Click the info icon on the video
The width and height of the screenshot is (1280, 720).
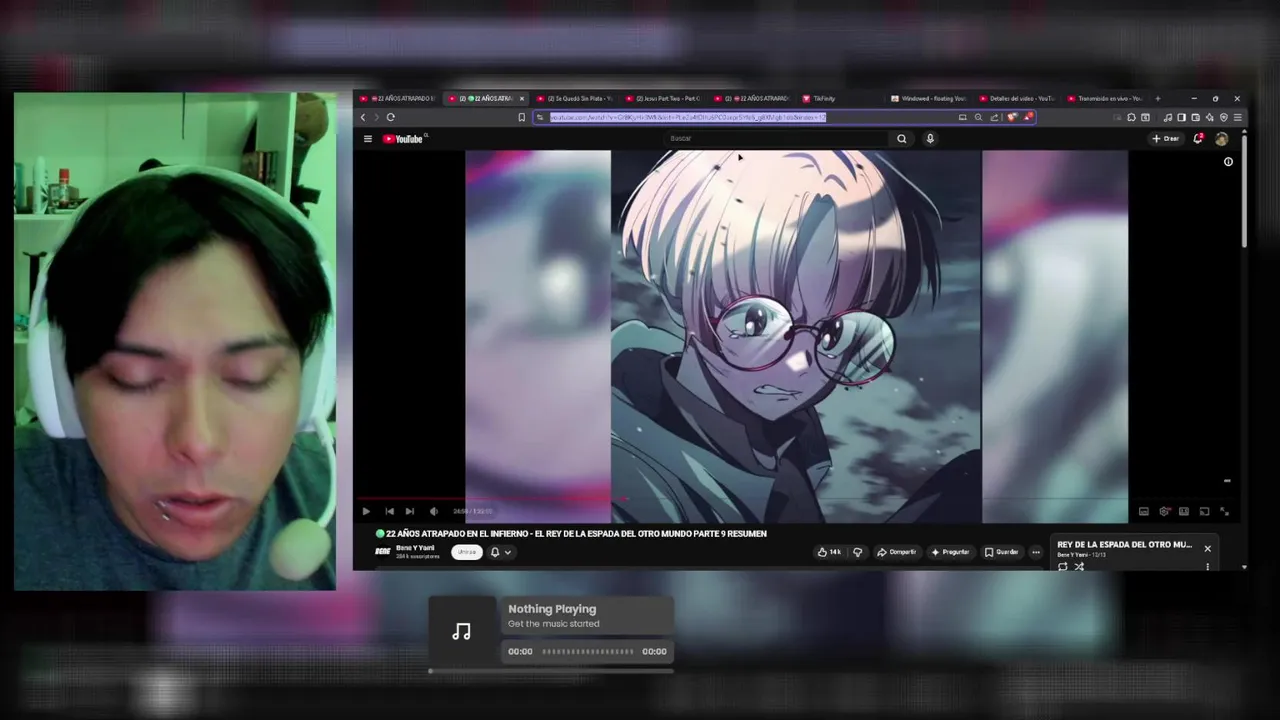(1228, 162)
